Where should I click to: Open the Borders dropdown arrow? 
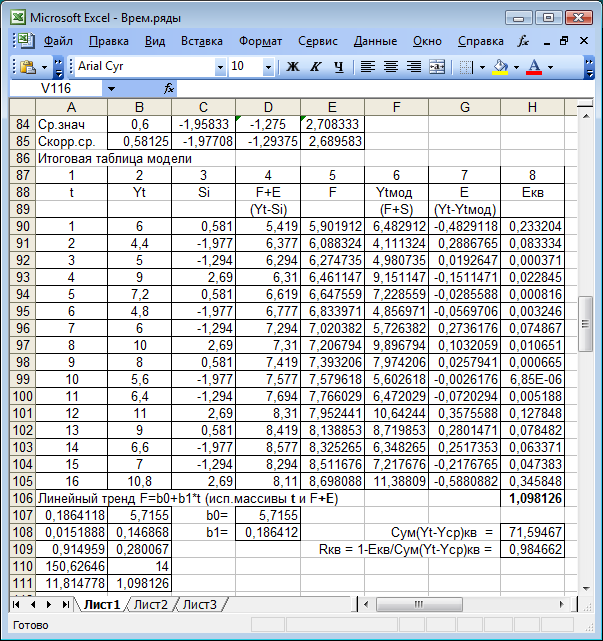tap(482, 67)
